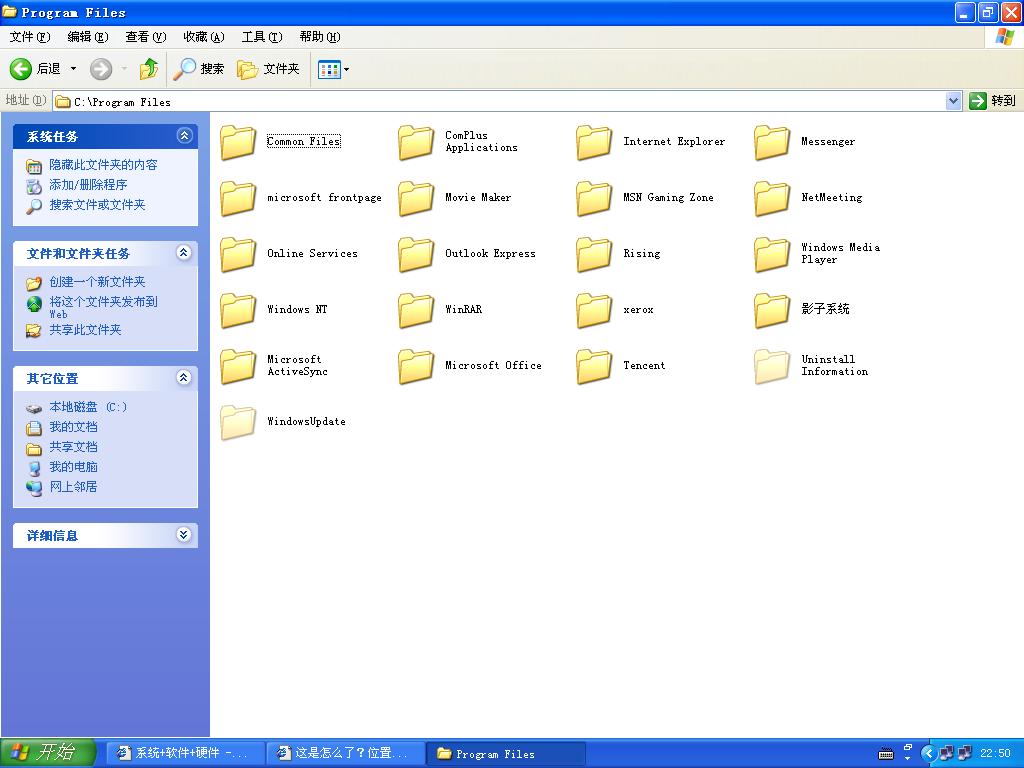The height and width of the screenshot is (768, 1024).
Task: Switch to 这是怎么了?位置 taskbar window
Action: (346, 753)
